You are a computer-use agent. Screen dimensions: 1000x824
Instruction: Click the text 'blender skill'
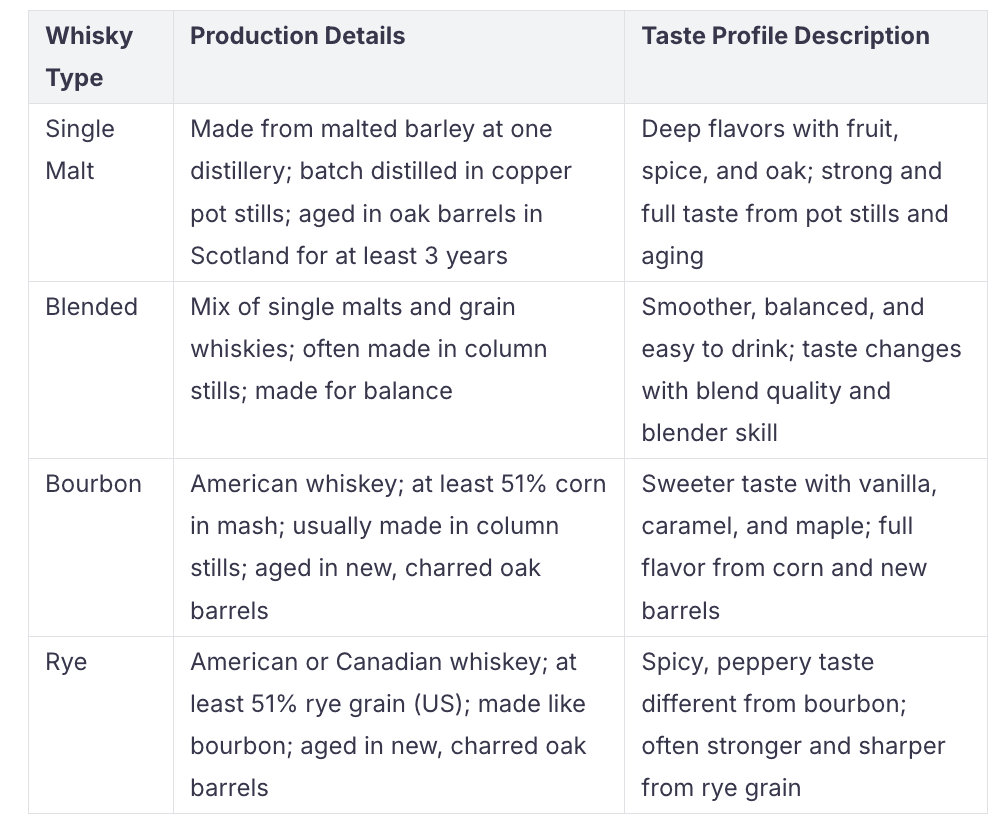coord(709,433)
